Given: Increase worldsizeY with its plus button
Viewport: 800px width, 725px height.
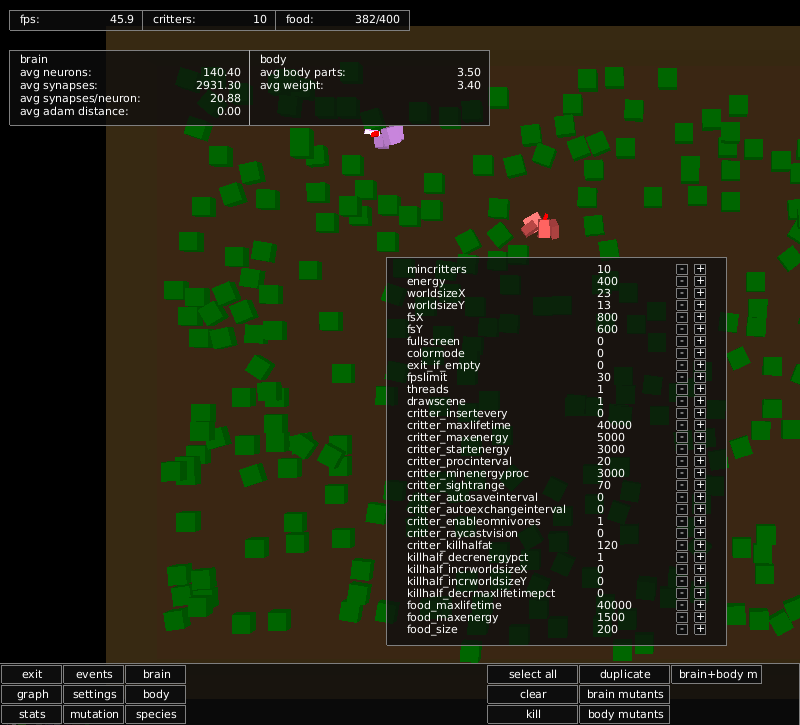Looking at the screenshot, I should coord(700,305).
